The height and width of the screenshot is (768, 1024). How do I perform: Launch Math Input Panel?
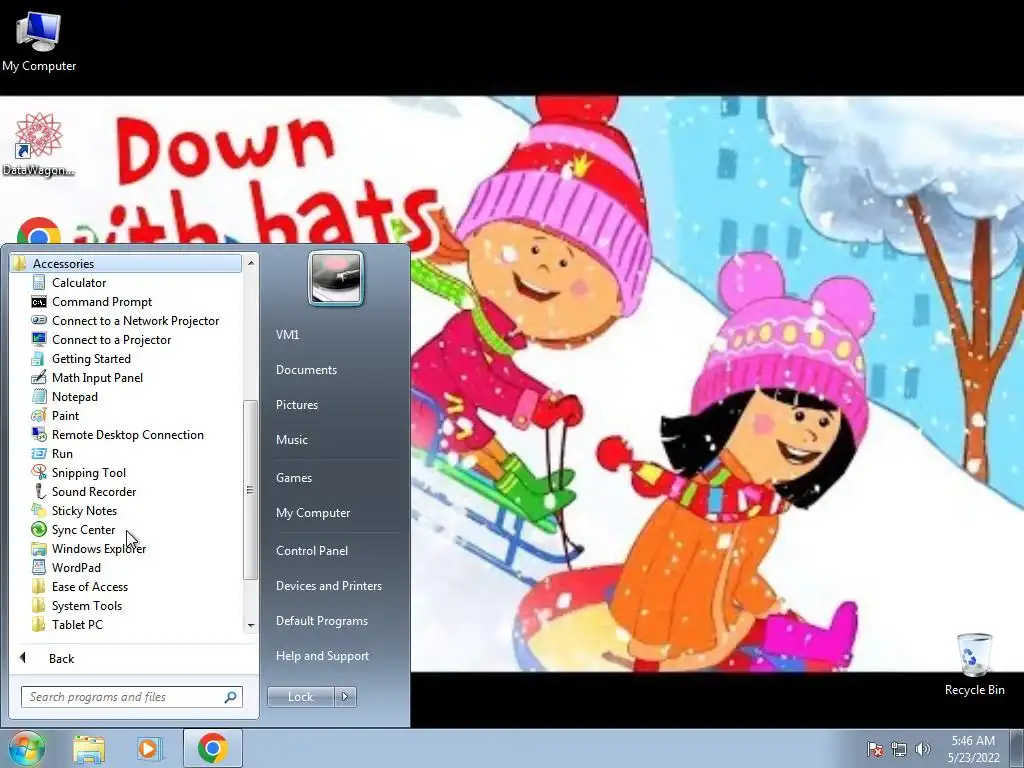[97, 377]
